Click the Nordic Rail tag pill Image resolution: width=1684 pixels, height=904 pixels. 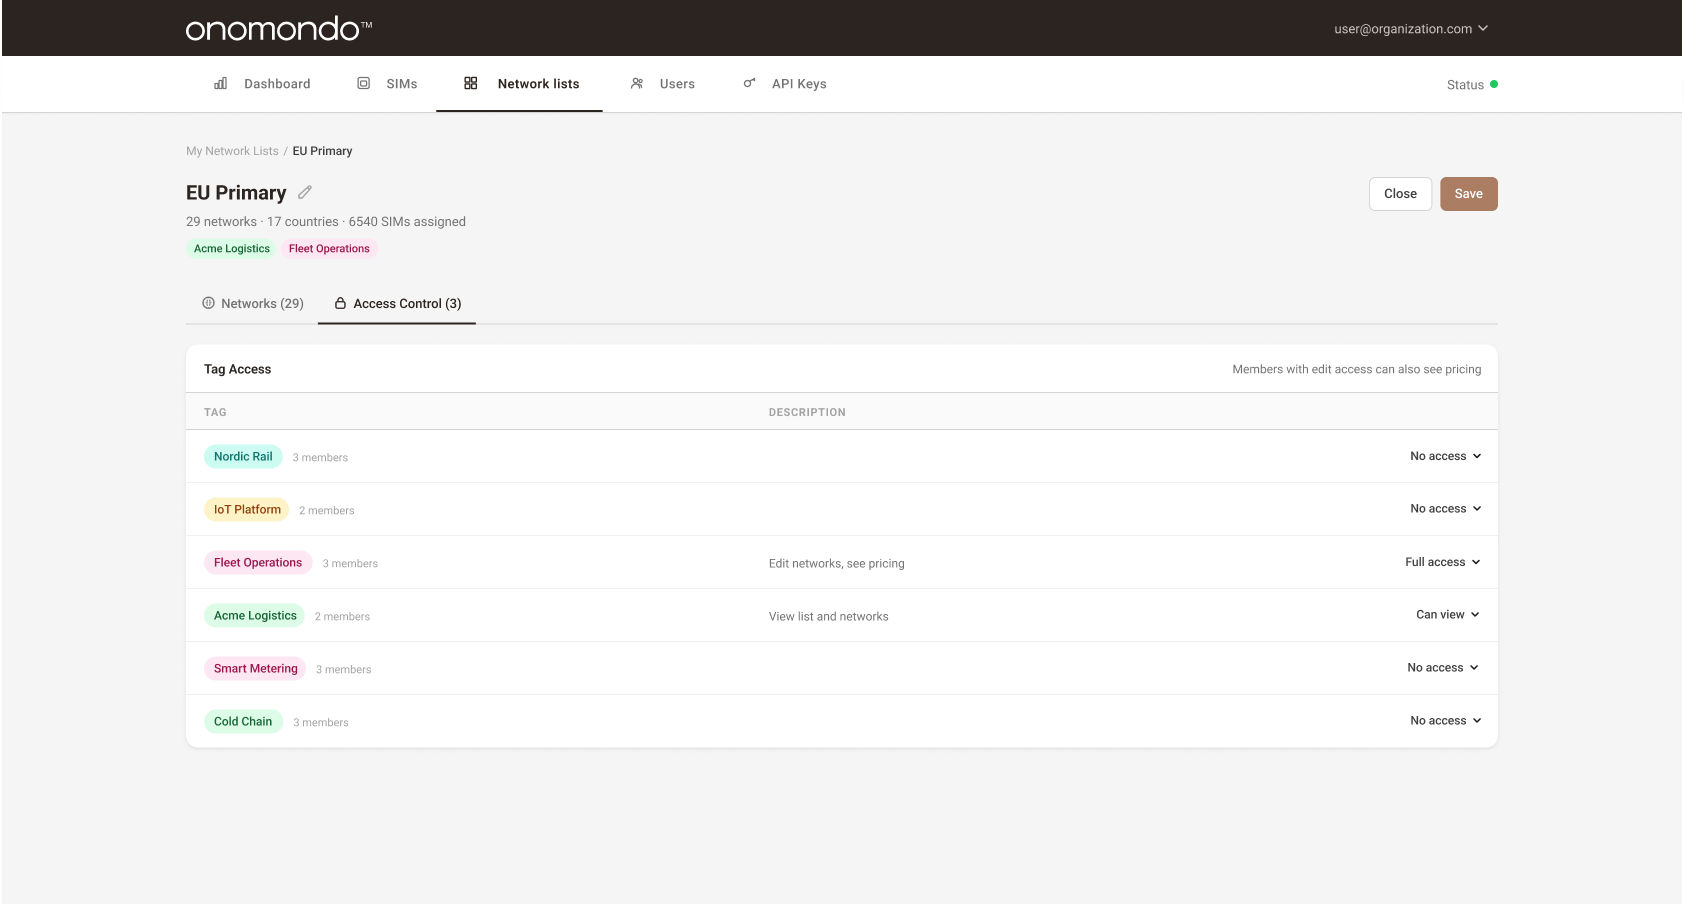pos(243,456)
